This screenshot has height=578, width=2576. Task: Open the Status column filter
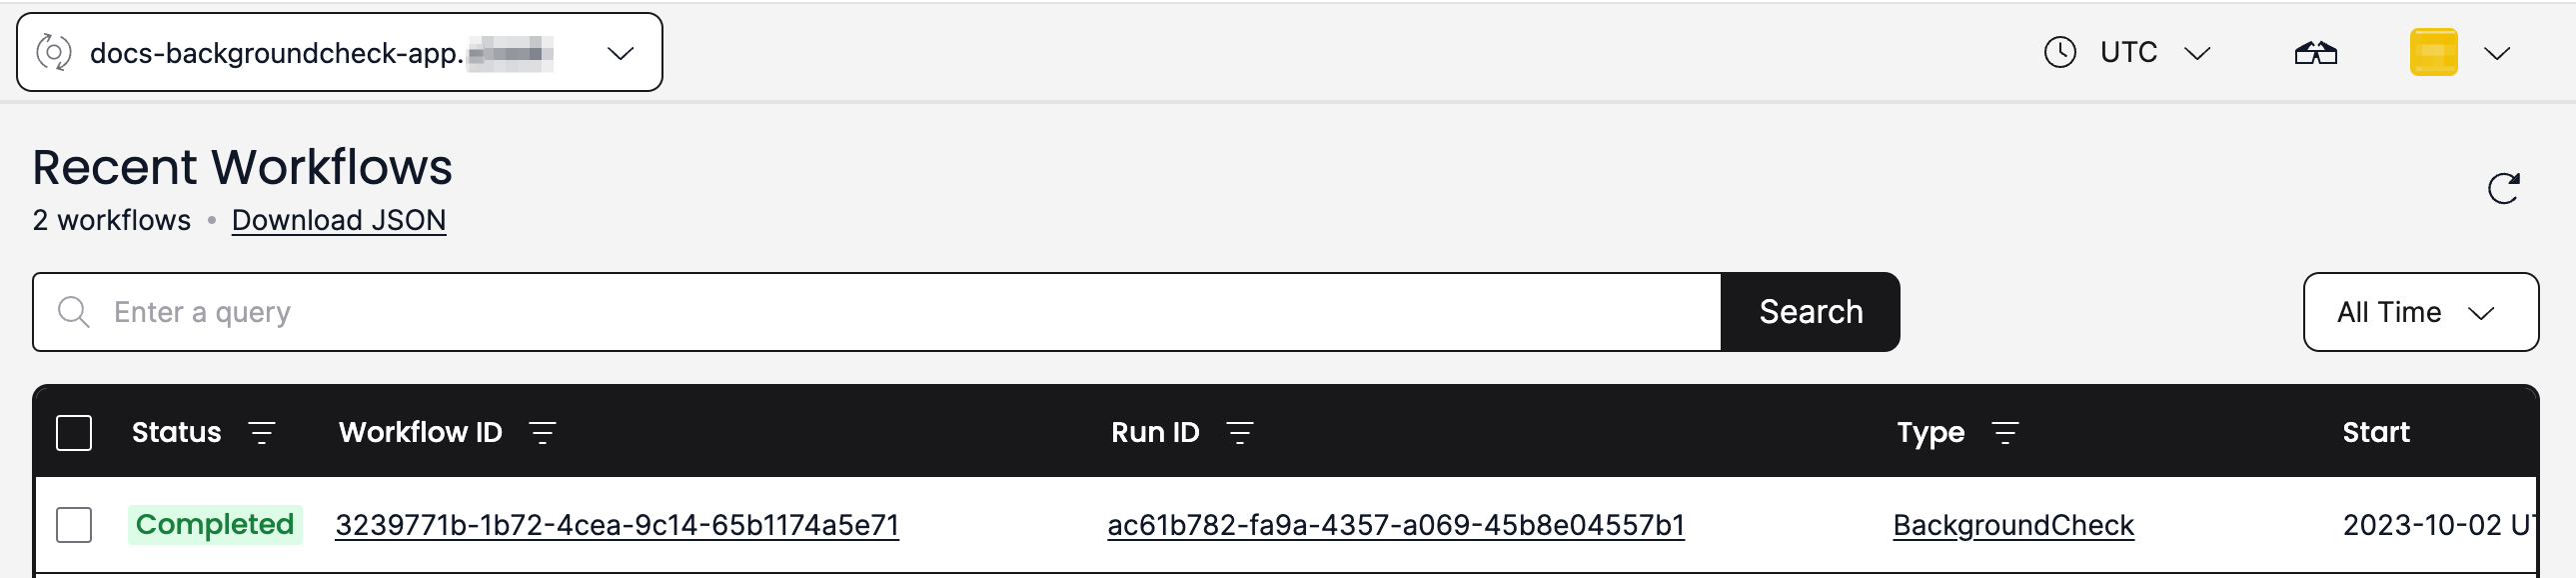[x=262, y=432]
